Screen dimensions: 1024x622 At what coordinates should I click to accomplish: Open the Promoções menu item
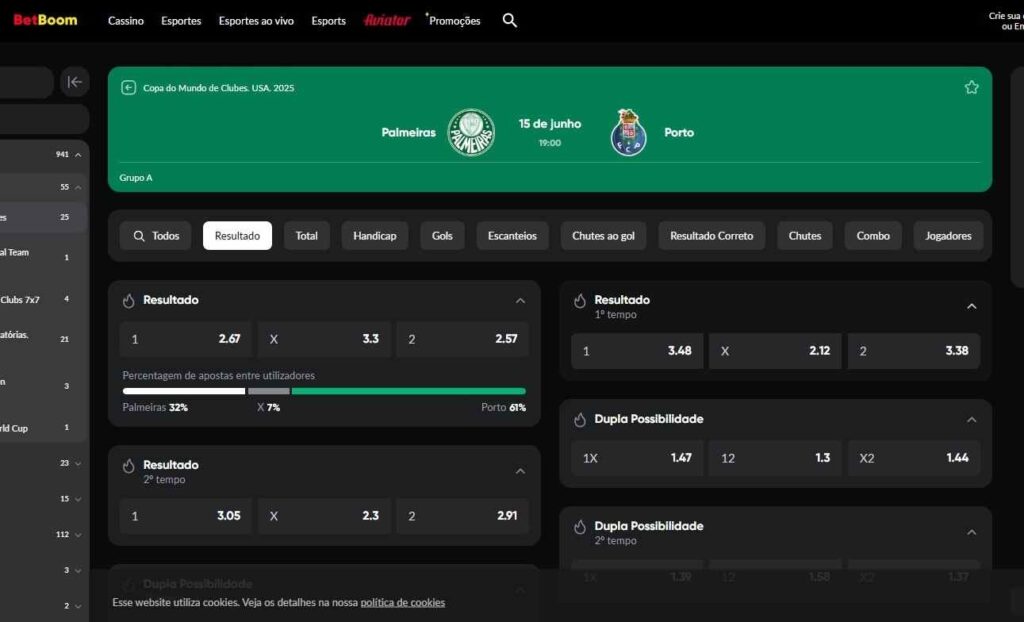click(x=454, y=19)
